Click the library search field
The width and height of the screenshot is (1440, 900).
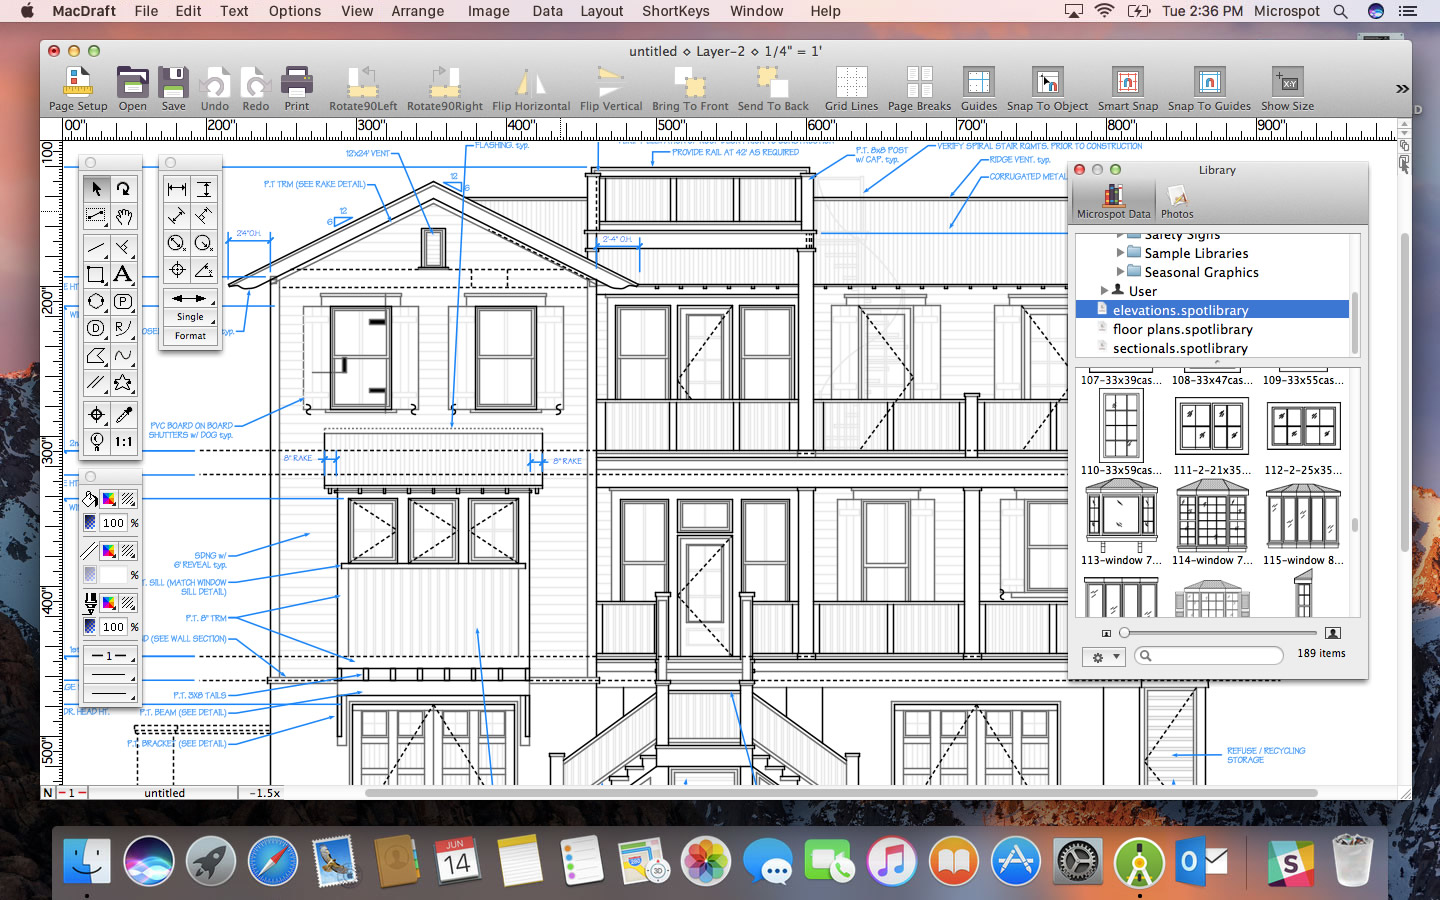pos(1209,656)
